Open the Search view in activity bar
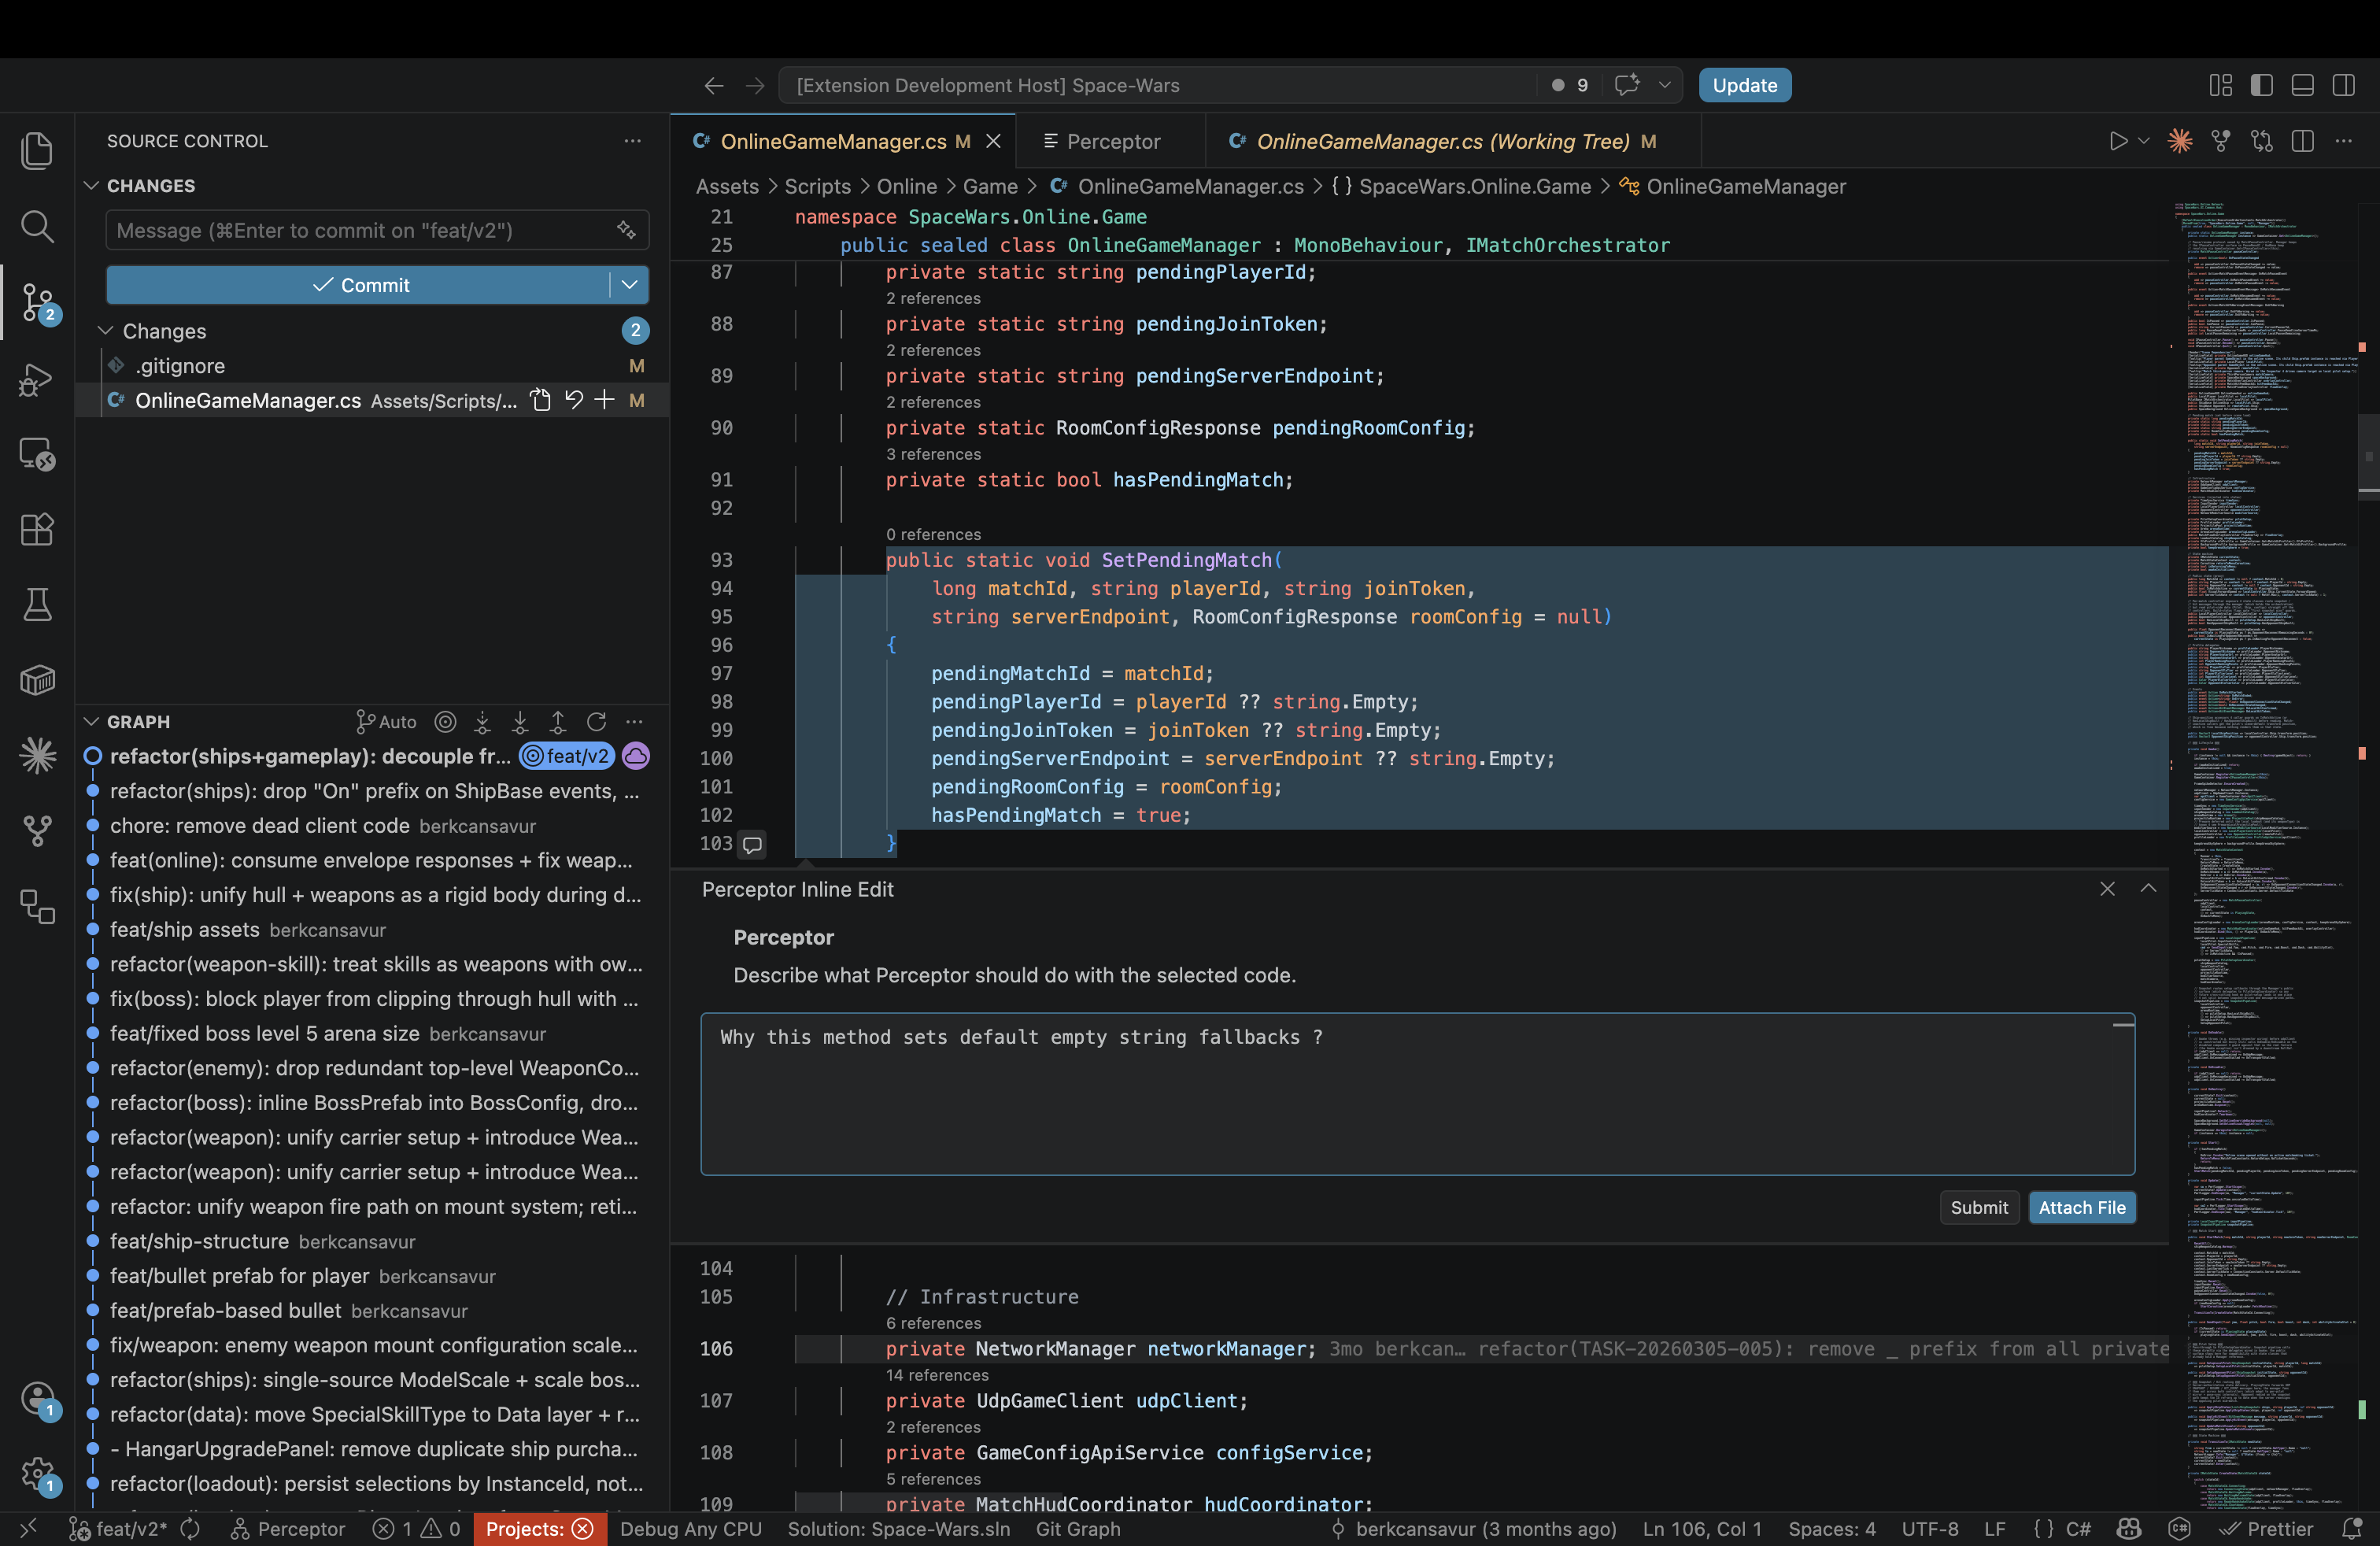 pos(37,226)
